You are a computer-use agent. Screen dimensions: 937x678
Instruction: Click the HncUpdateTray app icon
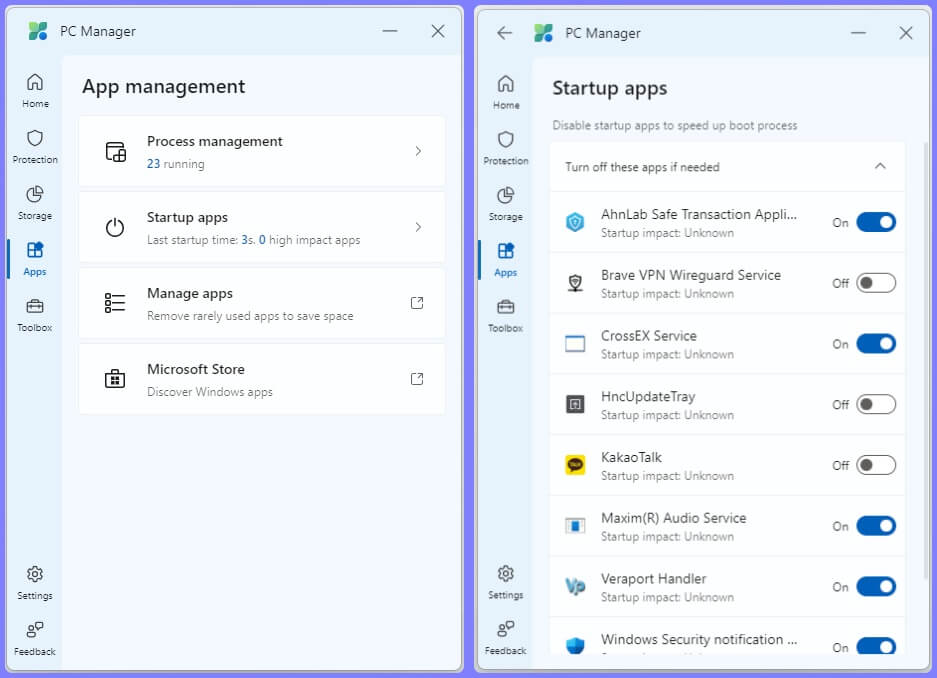tap(575, 404)
